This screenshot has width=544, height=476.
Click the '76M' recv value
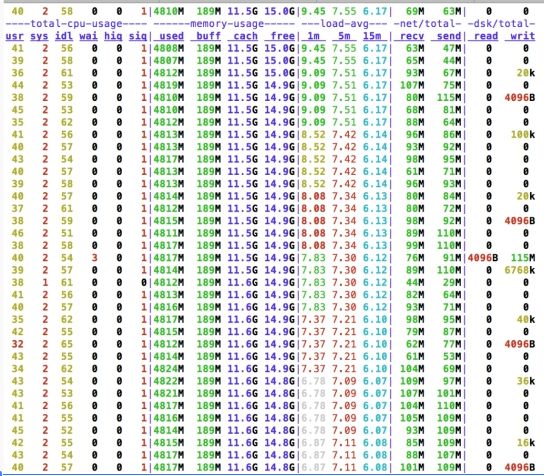pos(415,258)
